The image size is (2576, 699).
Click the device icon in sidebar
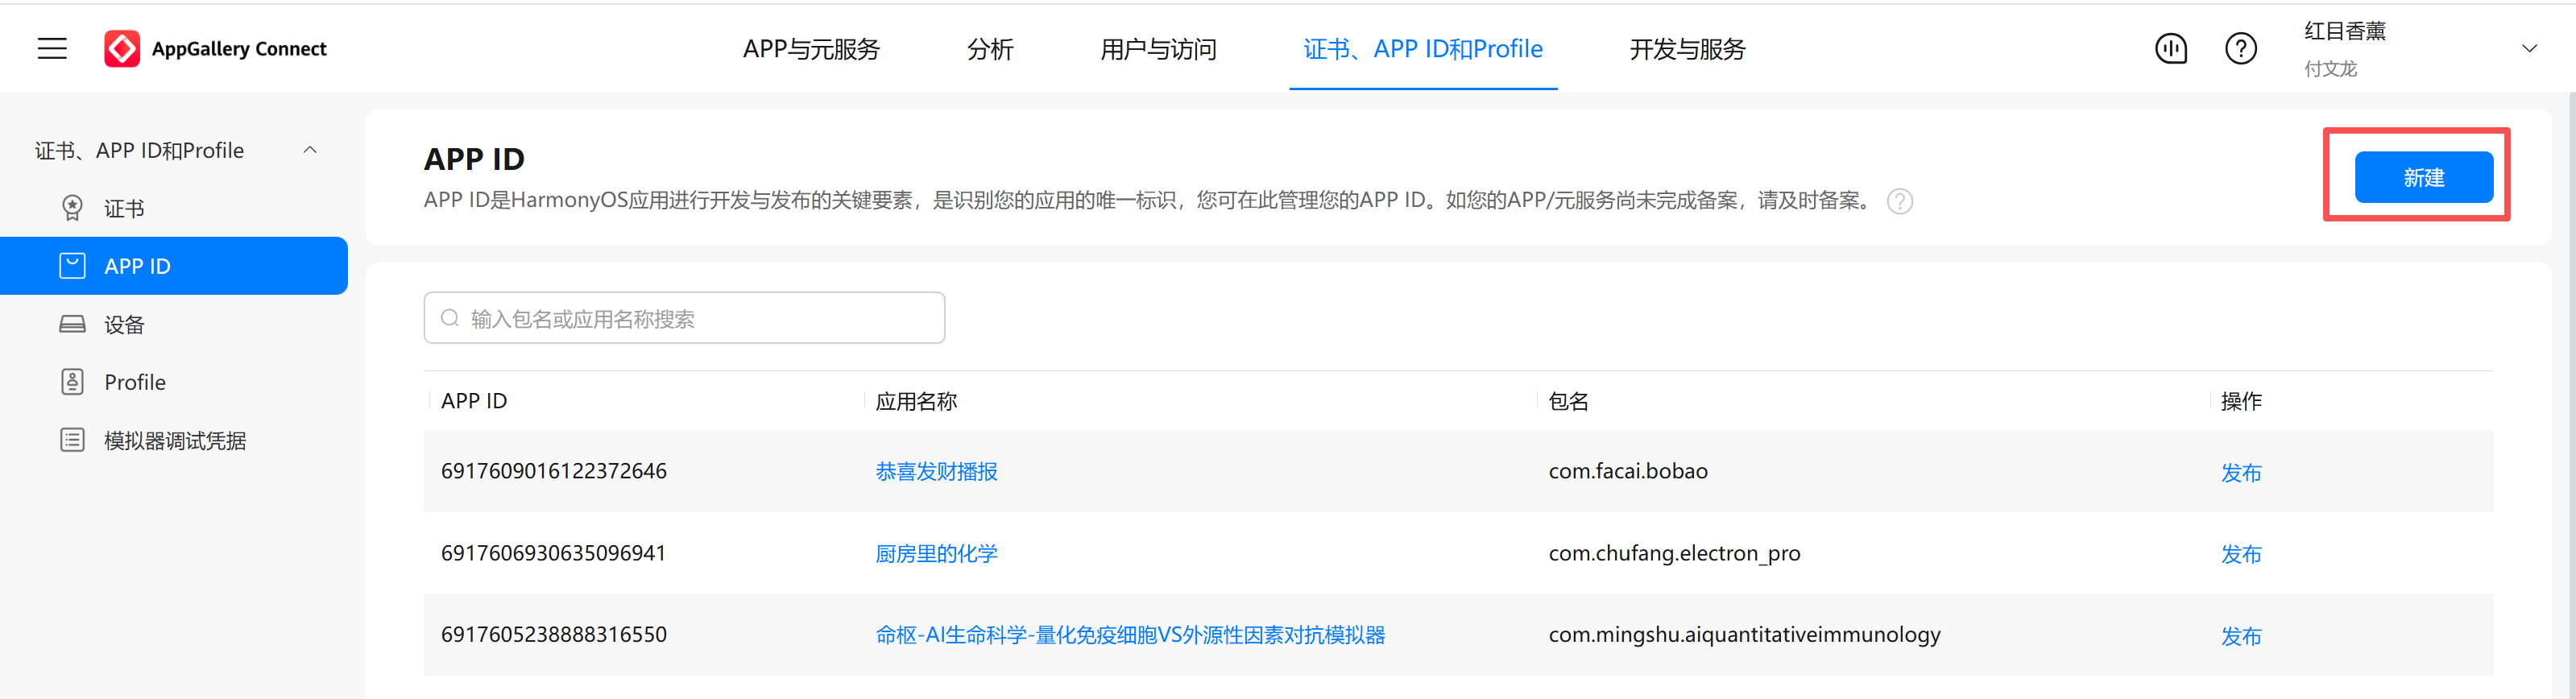(x=72, y=324)
